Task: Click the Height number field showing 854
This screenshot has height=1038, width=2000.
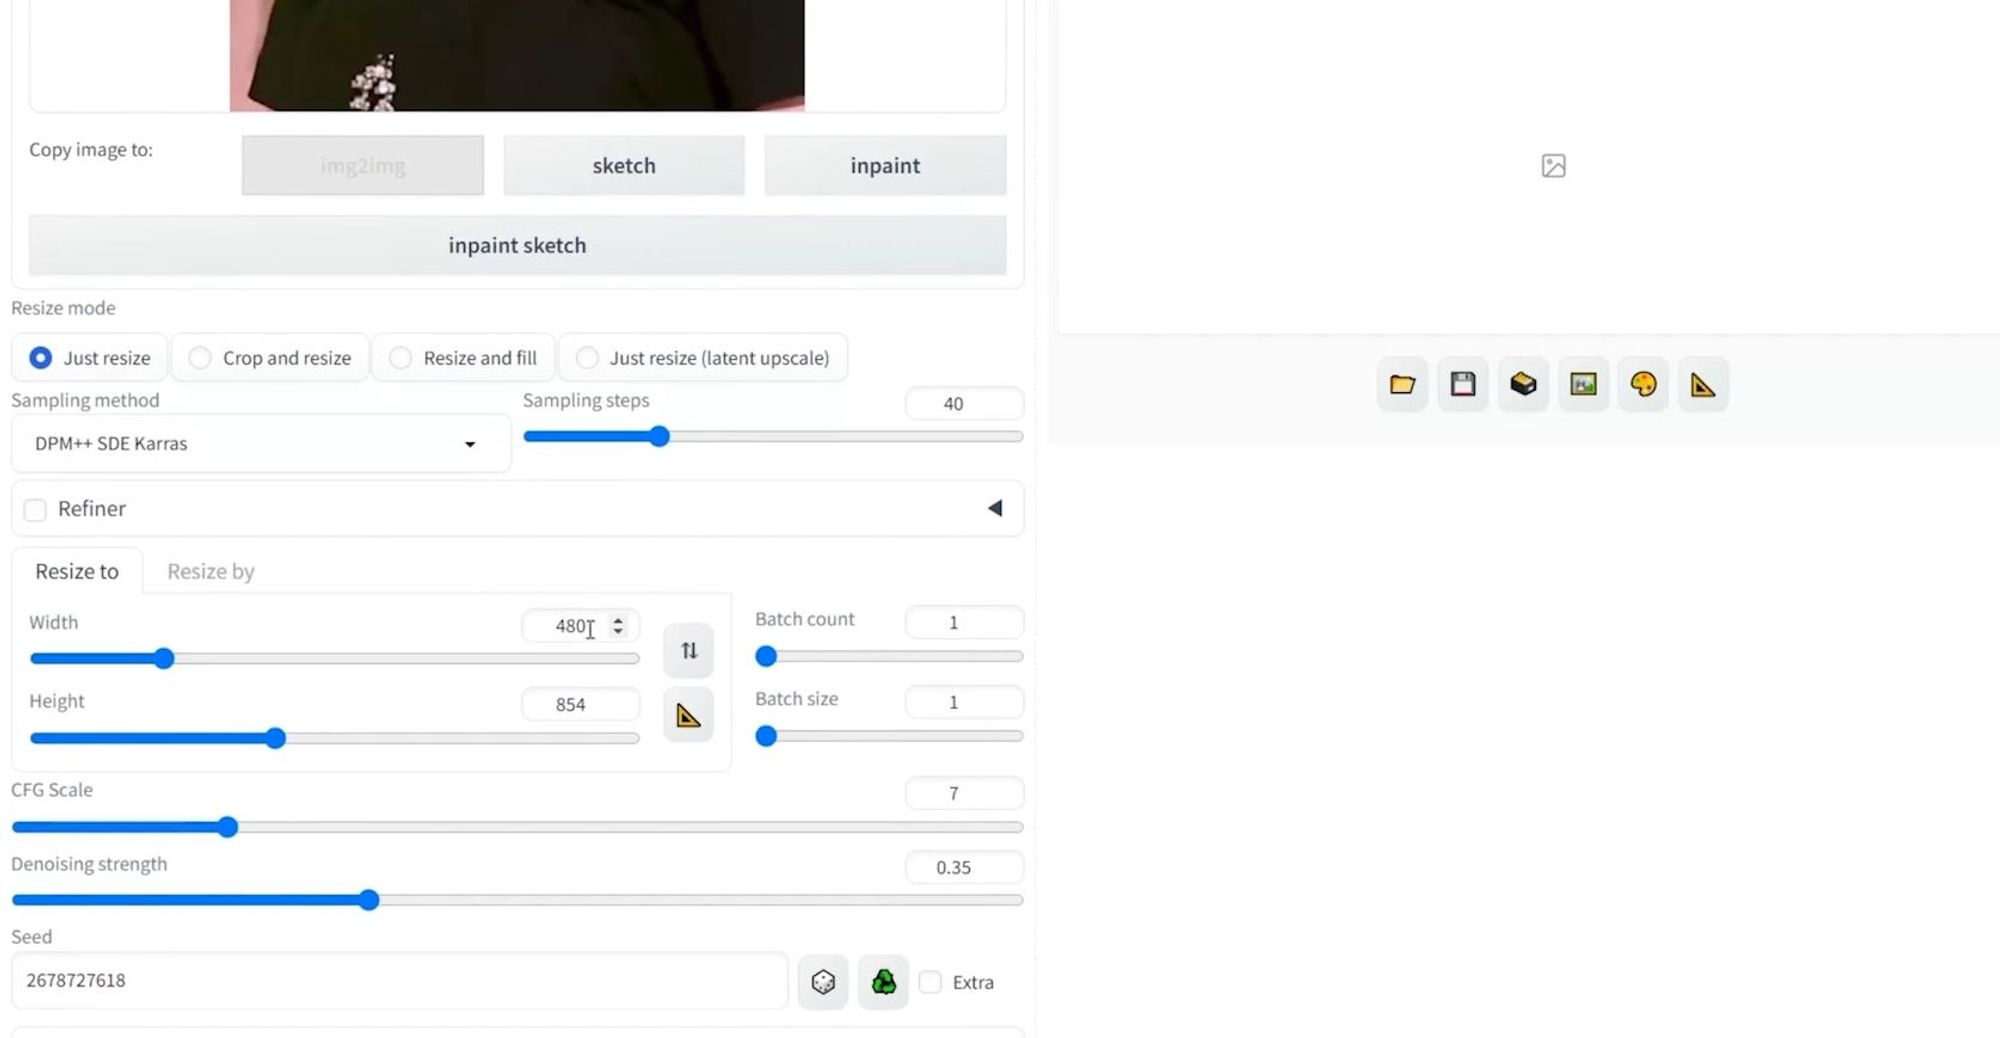Action: click(x=580, y=705)
